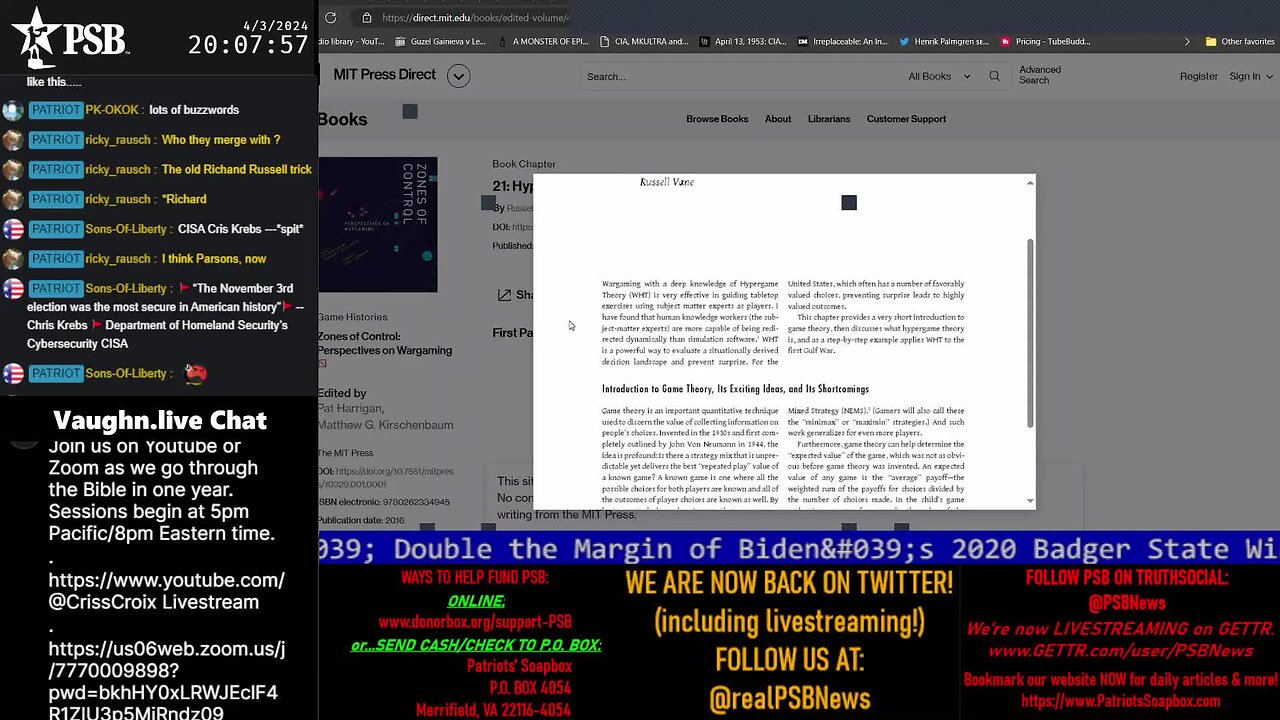Click the Register link
The width and height of the screenshot is (1280, 720).
[x=1198, y=76]
